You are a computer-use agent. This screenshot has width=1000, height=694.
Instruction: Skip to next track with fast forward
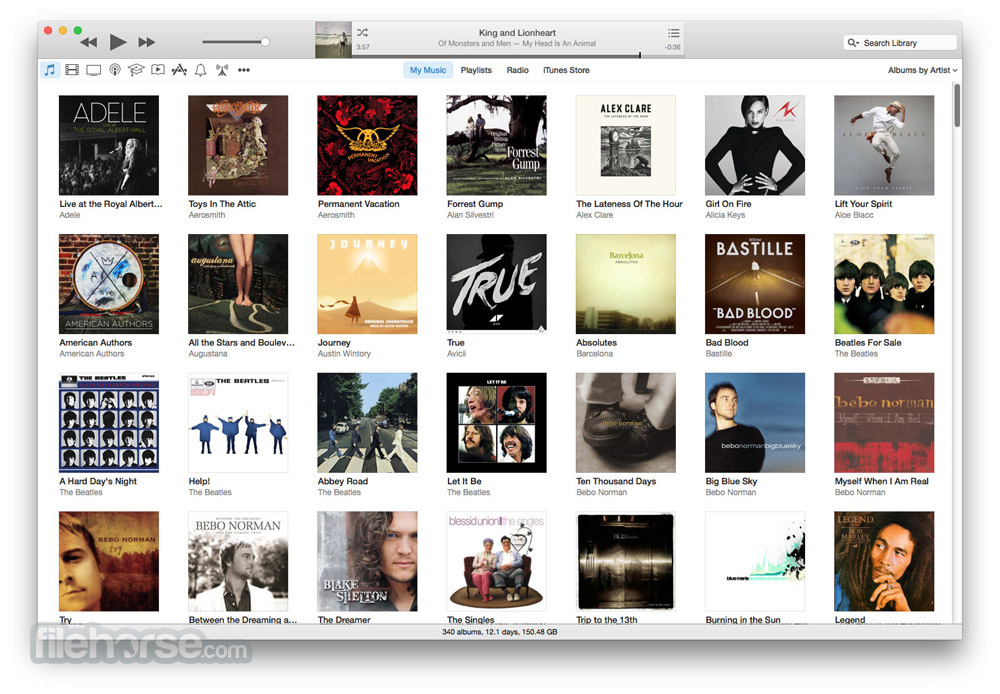(x=147, y=42)
